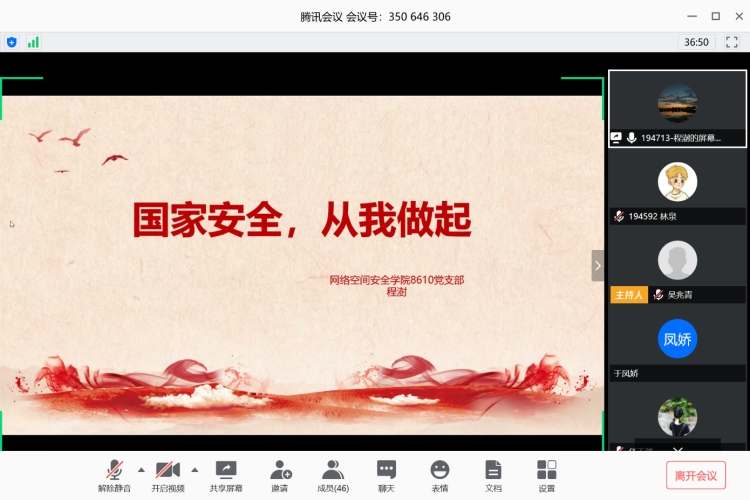Click the blue 凤娇 avatar circle
750x500 pixels.
(677, 339)
